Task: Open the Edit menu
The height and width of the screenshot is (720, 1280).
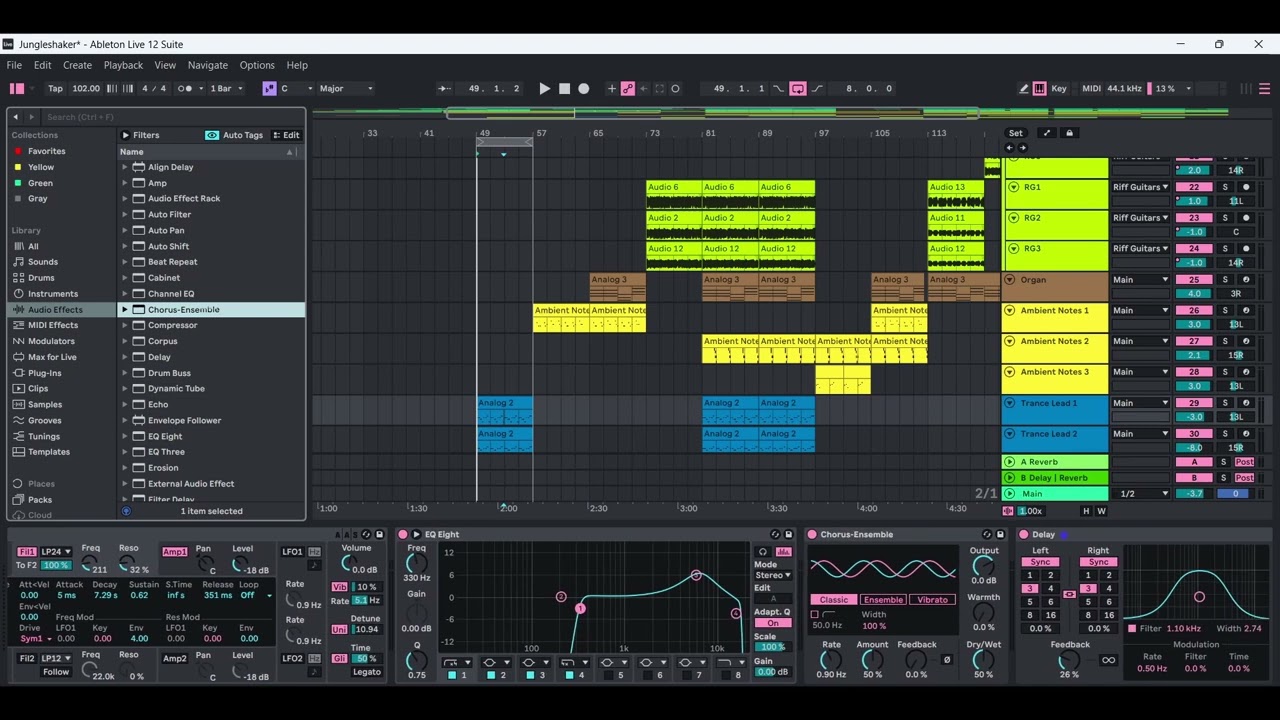Action: pyautogui.click(x=42, y=65)
